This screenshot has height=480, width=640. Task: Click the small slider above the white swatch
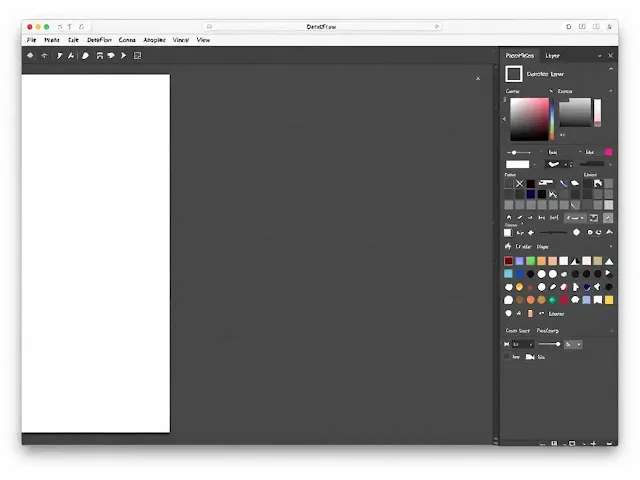pyautogui.click(x=518, y=152)
